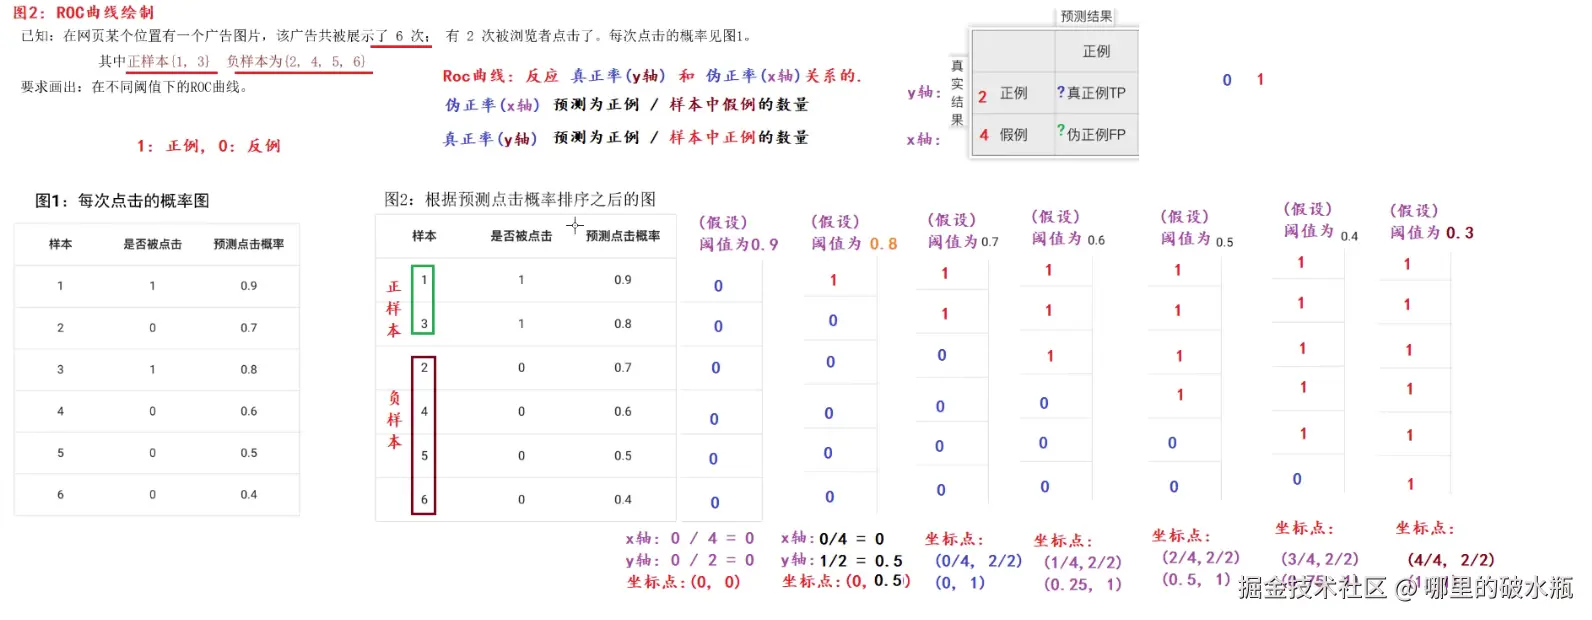
Task: Click the title '图2: ROC曲线绘制'
Action: tap(83, 13)
